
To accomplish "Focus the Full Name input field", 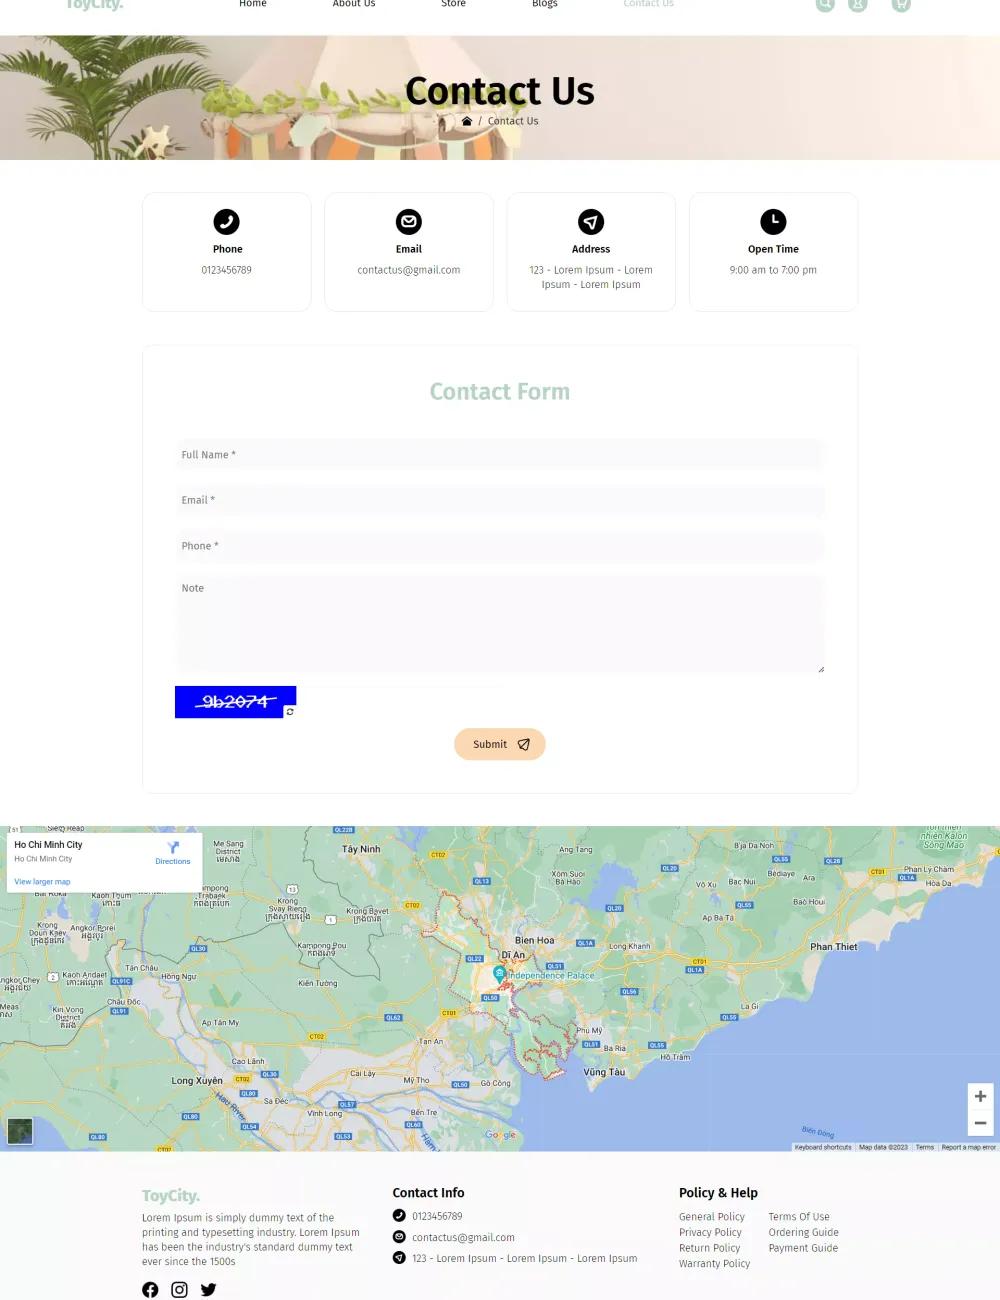I will (500, 455).
